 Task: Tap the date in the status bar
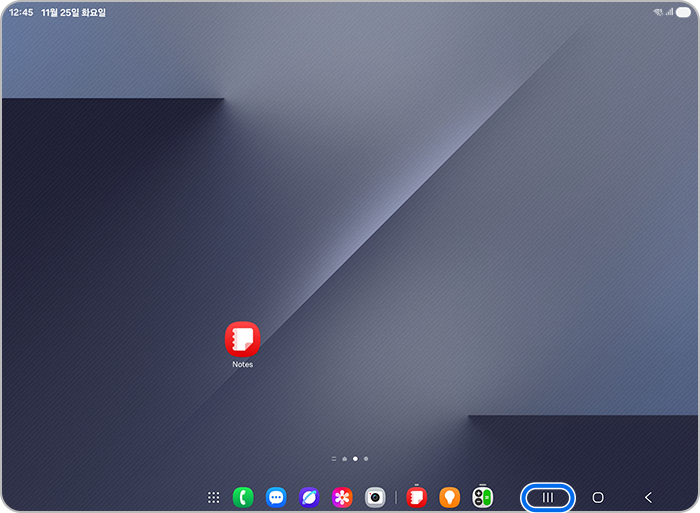click(74, 13)
